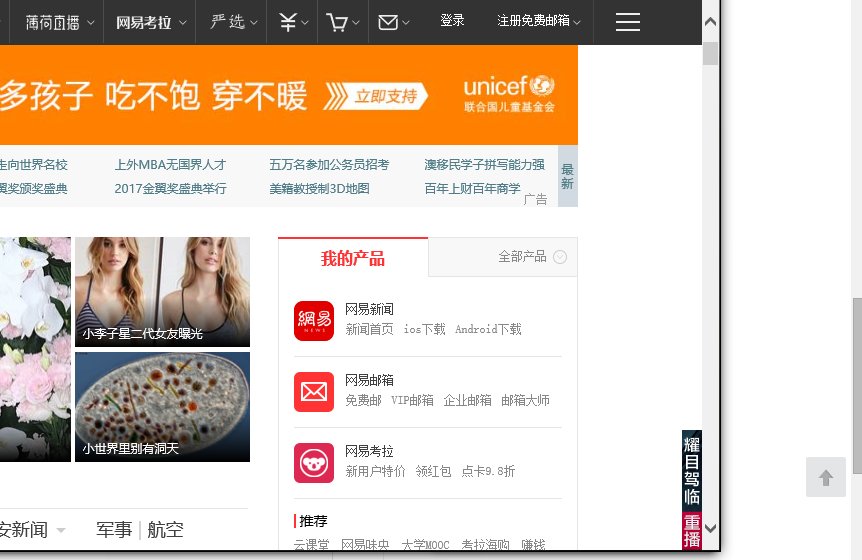The width and height of the screenshot is (862, 560).
Task: Open the 军事 section tab
Action: pos(114,530)
